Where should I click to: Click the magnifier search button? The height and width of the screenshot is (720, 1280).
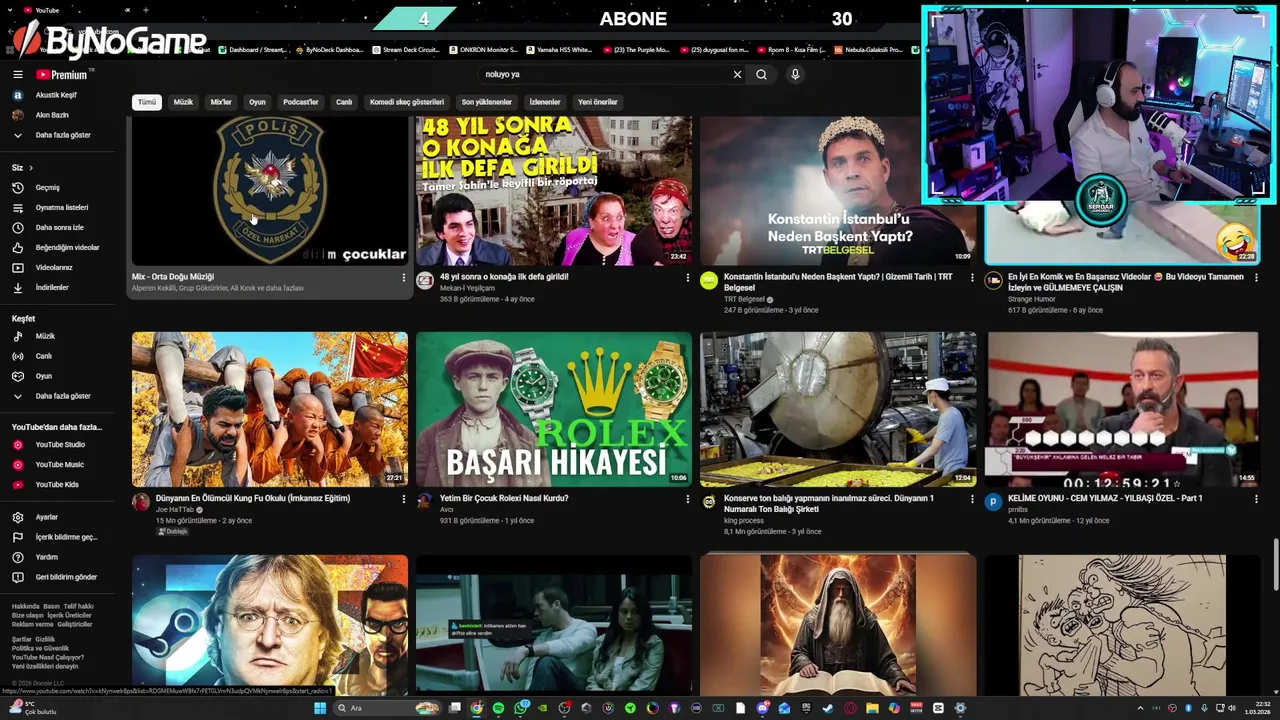pyautogui.click(x=761, y=74)
